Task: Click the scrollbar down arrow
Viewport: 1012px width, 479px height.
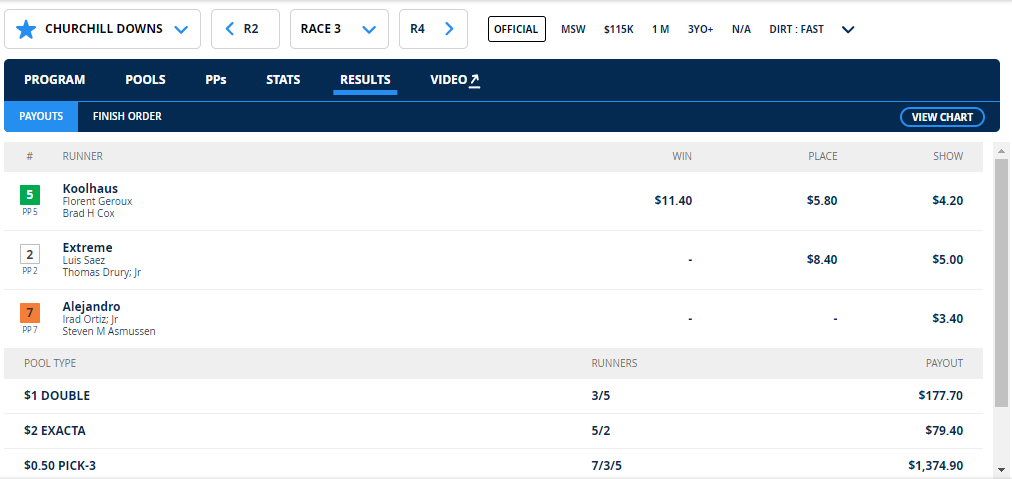Action: click(1001, 469)
